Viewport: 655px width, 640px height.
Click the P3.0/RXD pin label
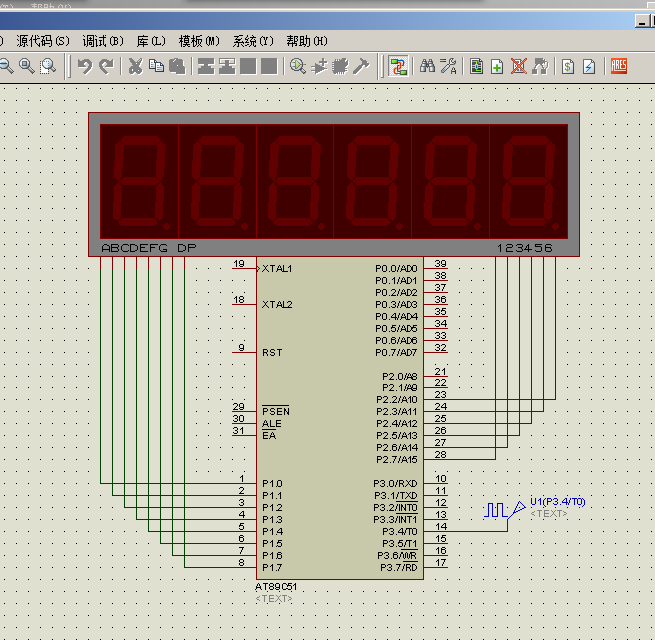click(x=395, y=483)
